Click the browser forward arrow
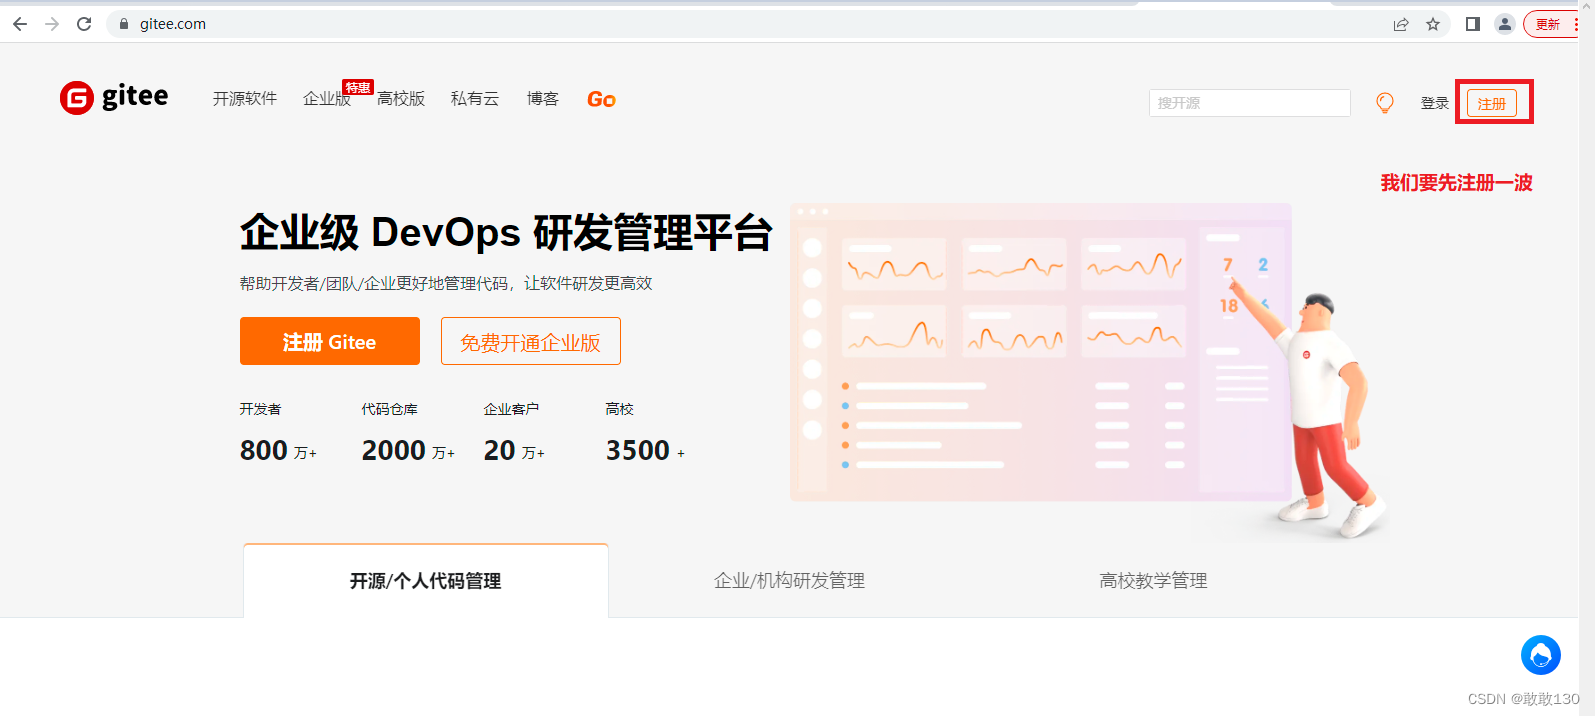 click(x=52, y=24)
